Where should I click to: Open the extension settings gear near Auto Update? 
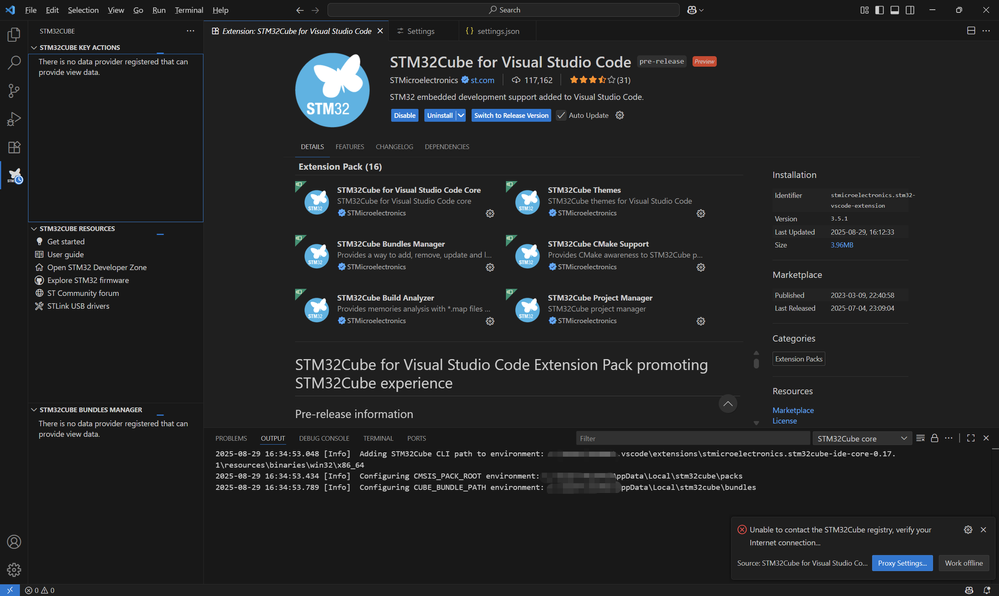pos(619,115)
